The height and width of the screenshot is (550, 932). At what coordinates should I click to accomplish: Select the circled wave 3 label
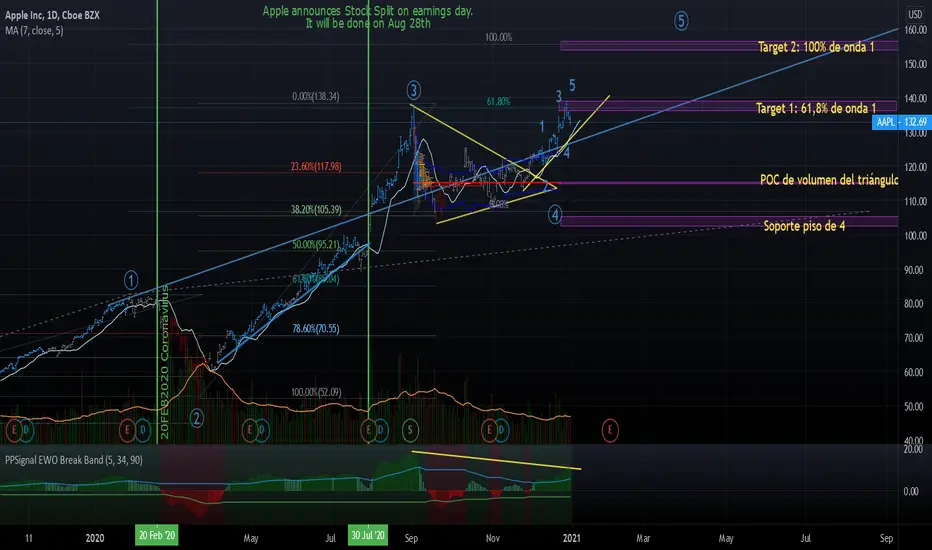pyautogui.click(x=414, y=90)
